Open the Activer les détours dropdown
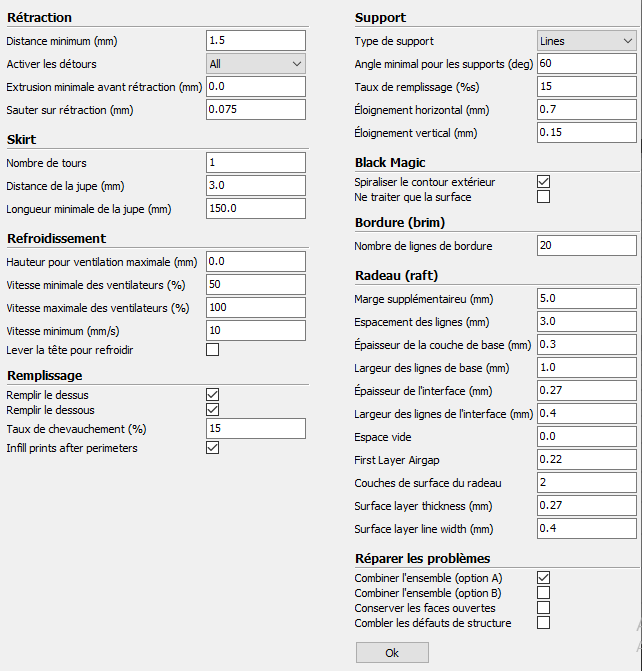This screenshot has height=671, width=642. point(256,64)
